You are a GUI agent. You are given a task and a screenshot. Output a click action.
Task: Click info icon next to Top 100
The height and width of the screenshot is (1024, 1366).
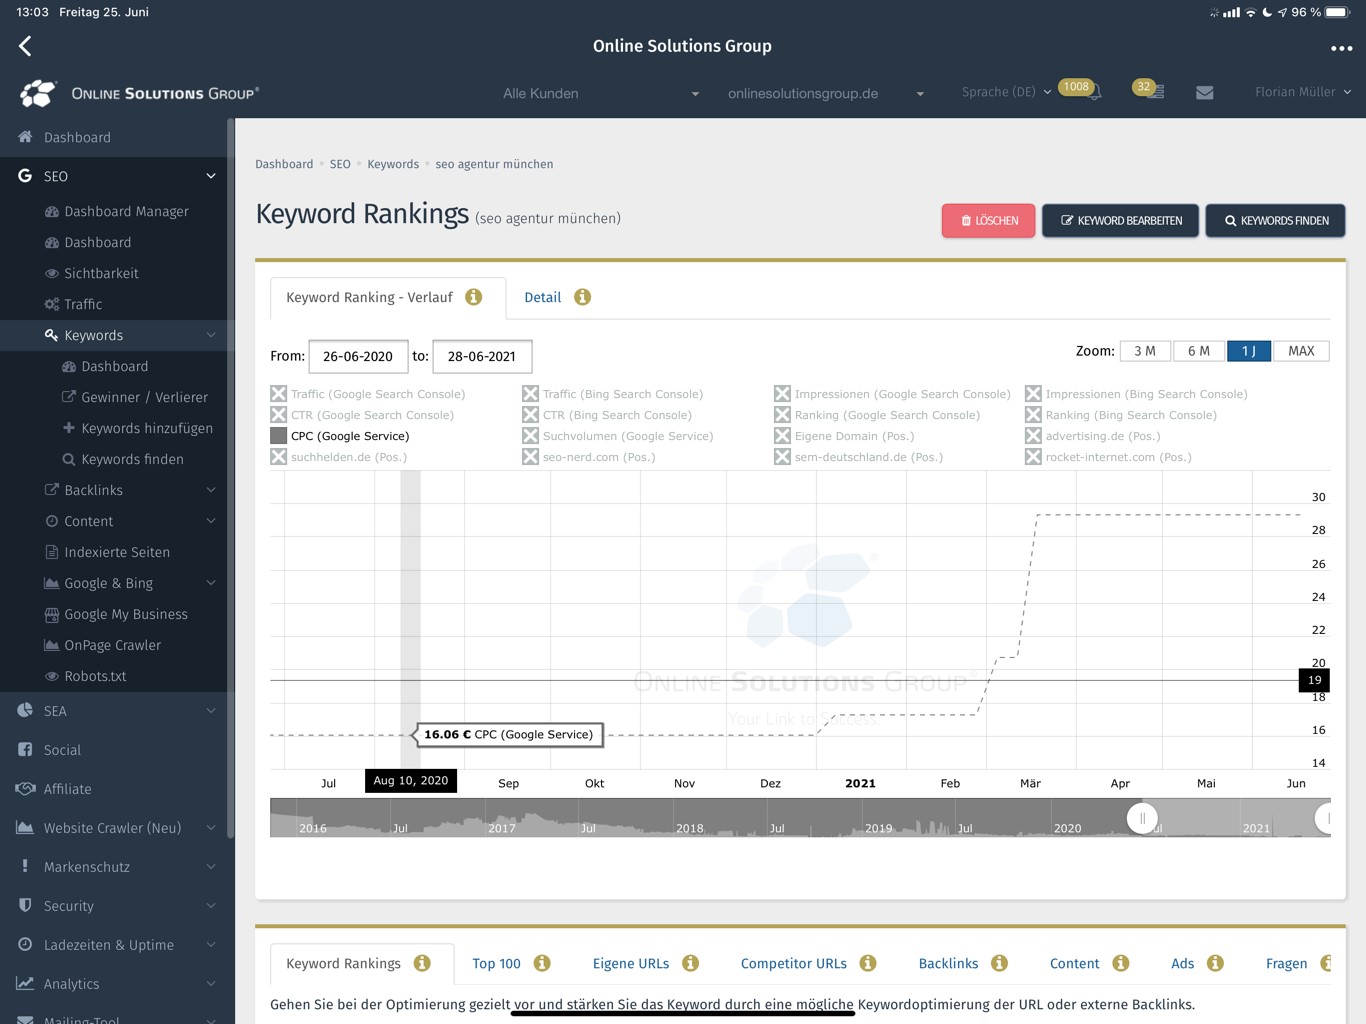[542, 963]
